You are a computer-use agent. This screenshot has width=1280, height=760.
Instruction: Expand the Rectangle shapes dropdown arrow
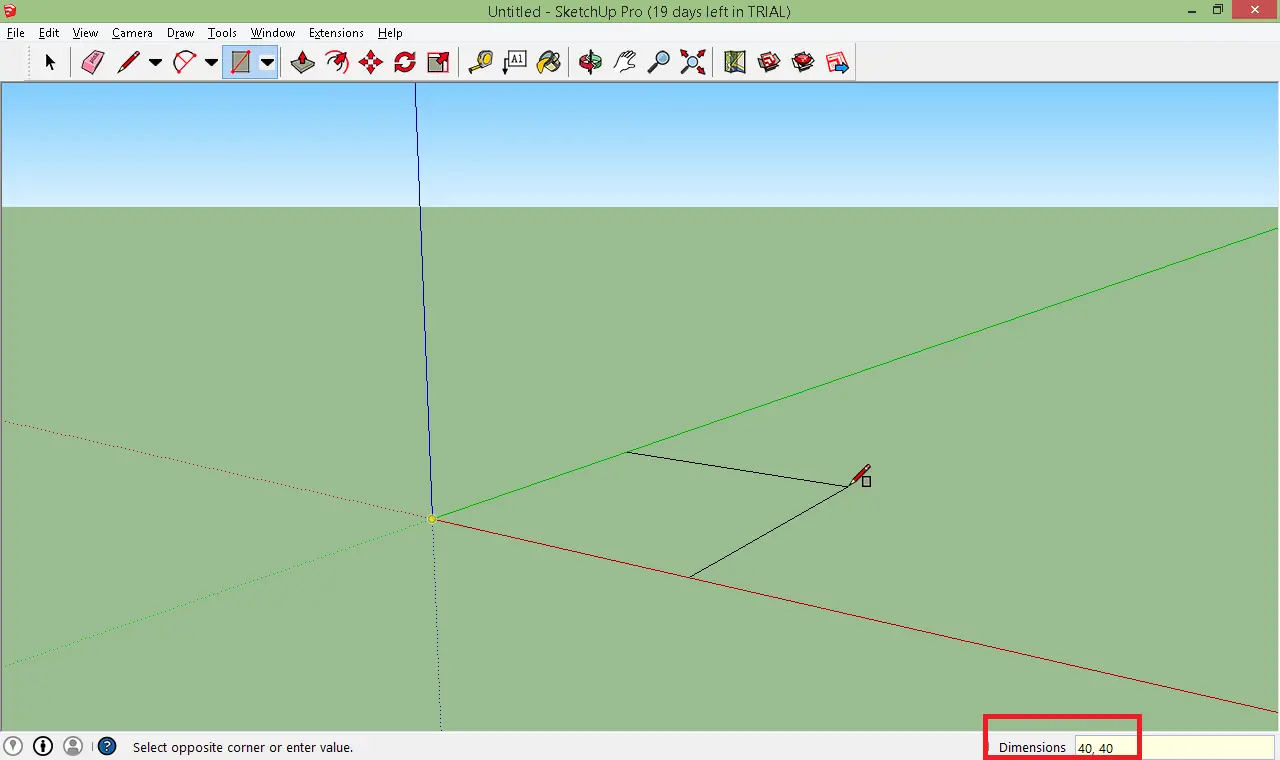click(267, 62)
